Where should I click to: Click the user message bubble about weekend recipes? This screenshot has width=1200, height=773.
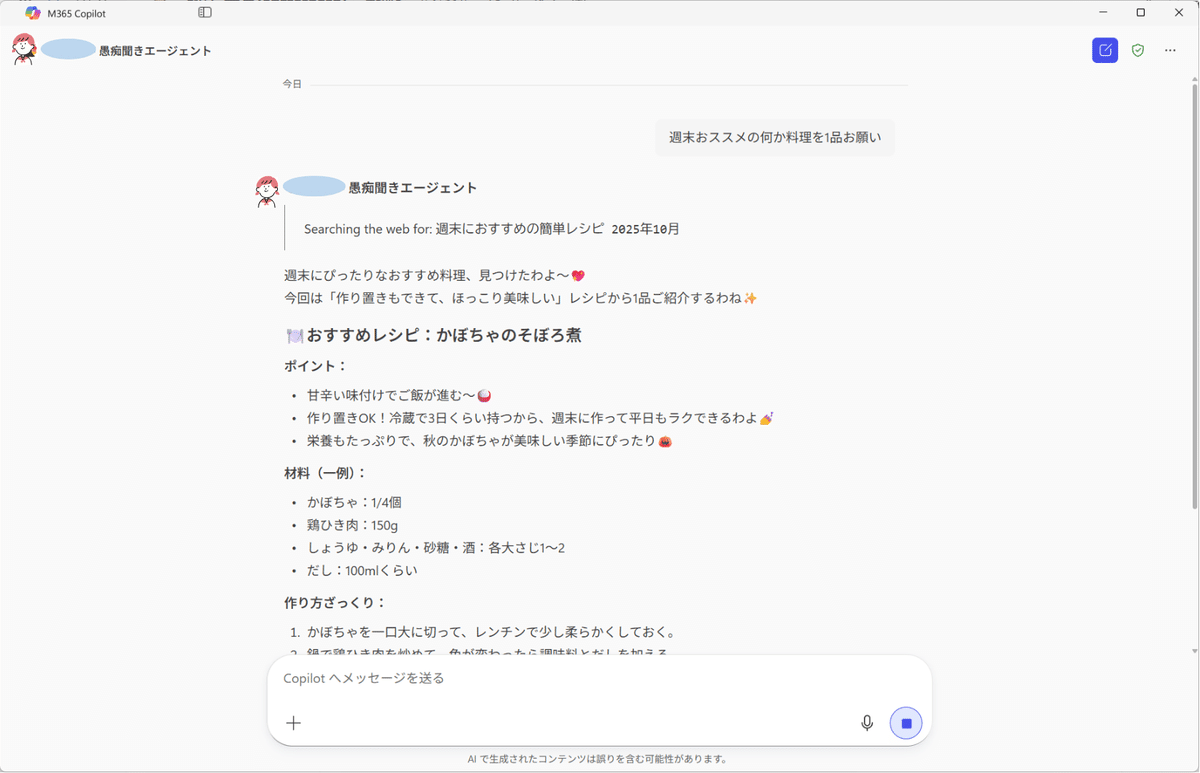click(774, 137)
